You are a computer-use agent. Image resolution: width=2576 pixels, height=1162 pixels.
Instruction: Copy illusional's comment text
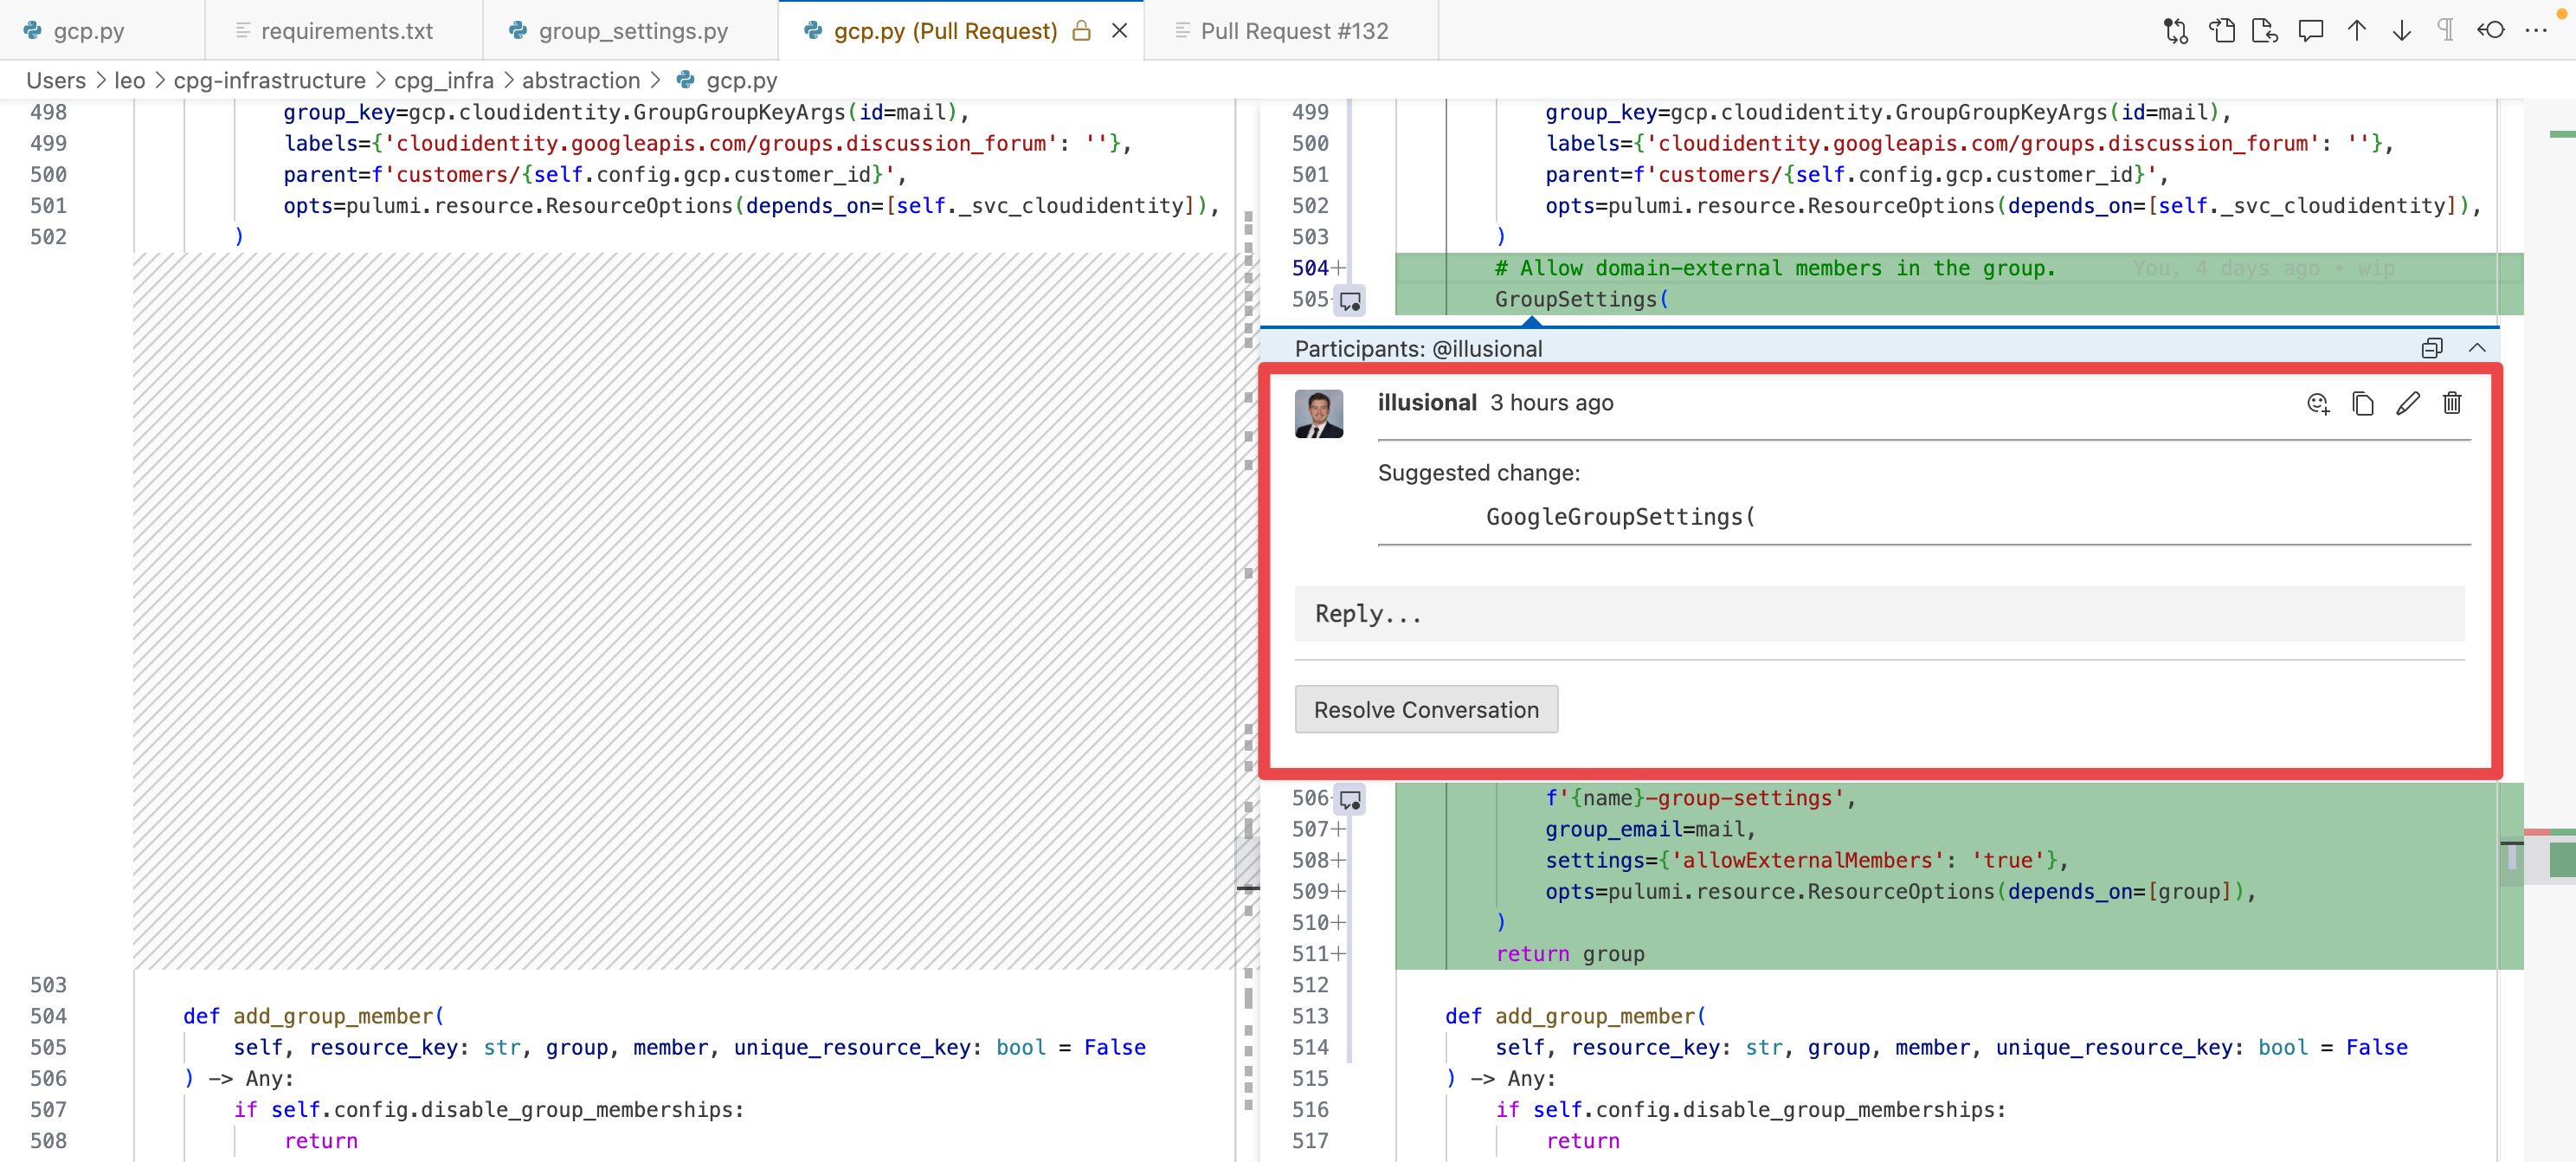(x=2364, y=403)
